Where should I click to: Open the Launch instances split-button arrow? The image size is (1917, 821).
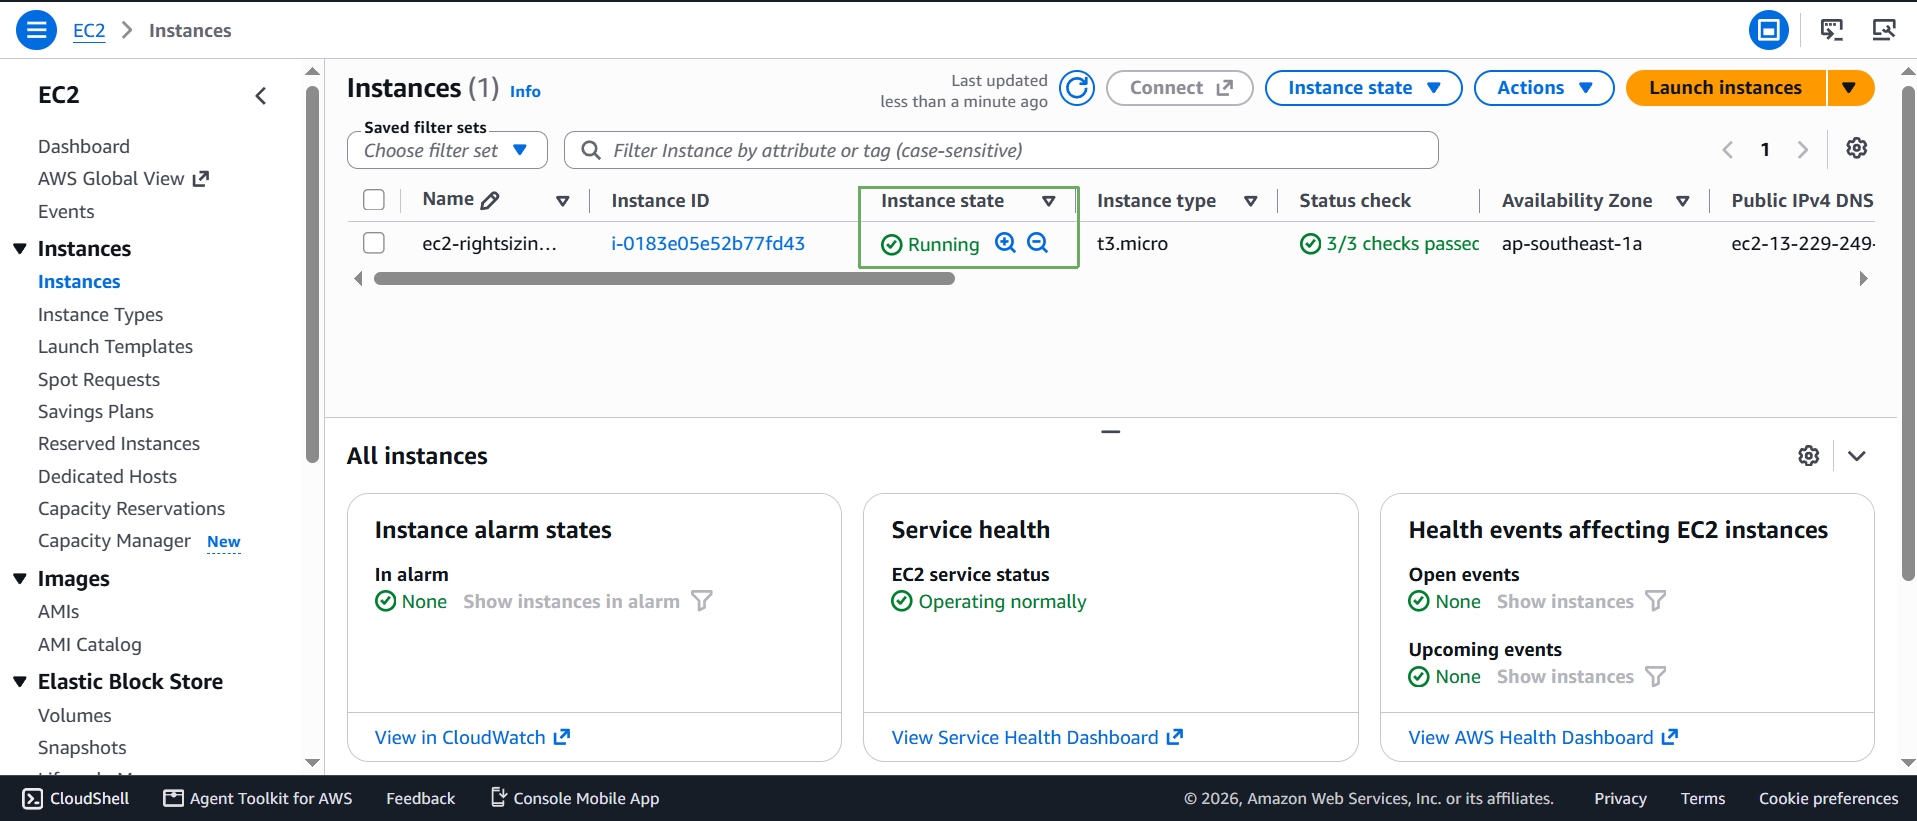click(x=1850, y=88)
